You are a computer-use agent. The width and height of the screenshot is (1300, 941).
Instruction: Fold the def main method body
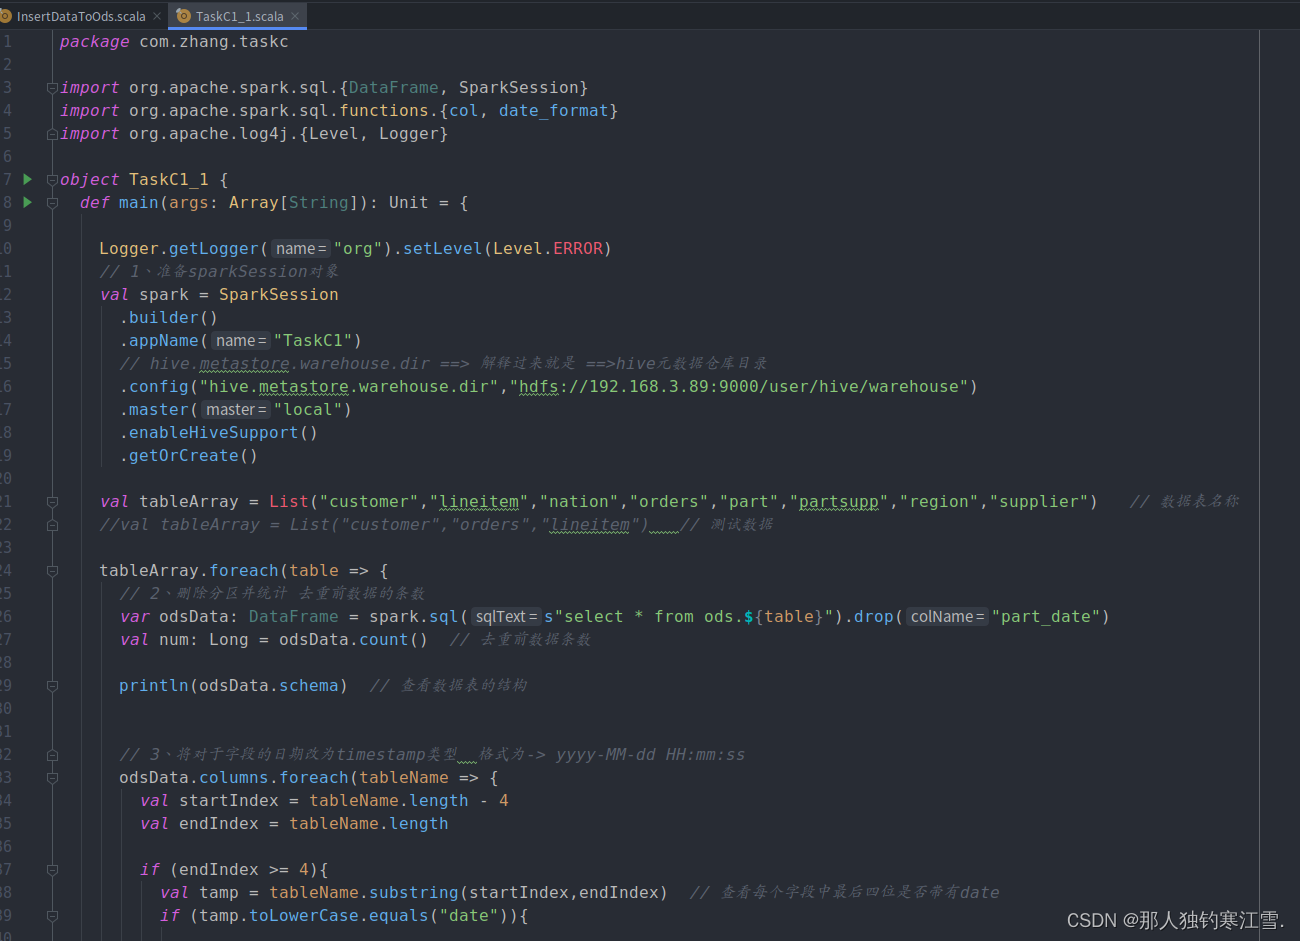click(52, 203)
